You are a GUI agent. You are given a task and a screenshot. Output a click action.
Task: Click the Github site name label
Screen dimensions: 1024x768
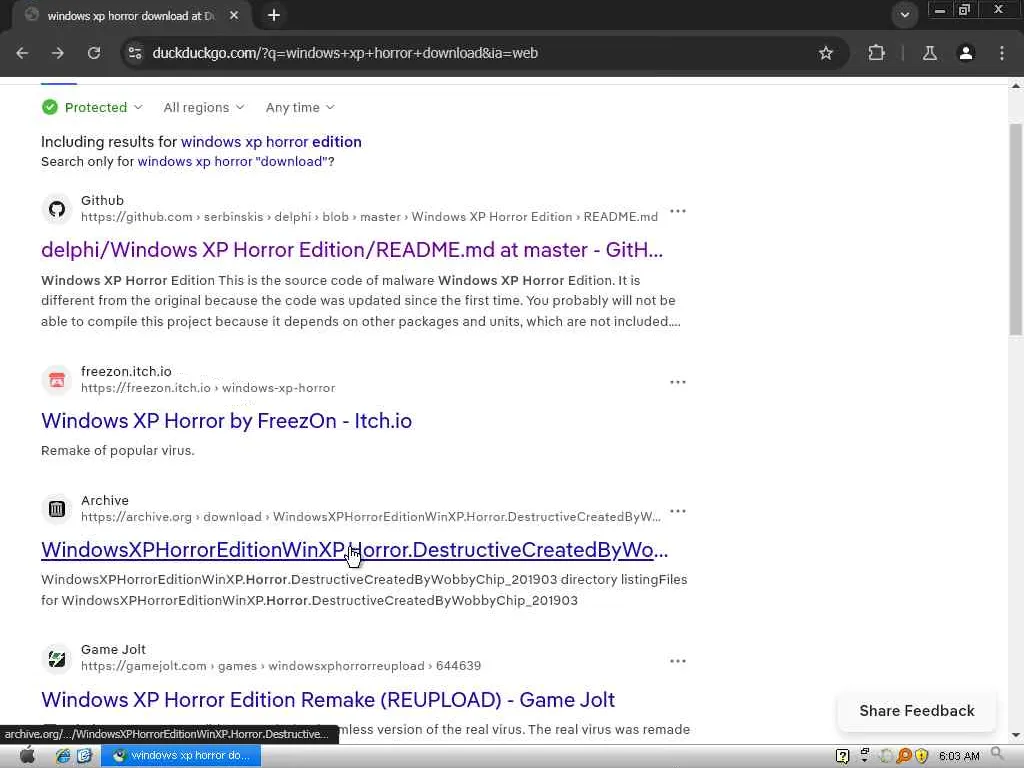[102, 200]
